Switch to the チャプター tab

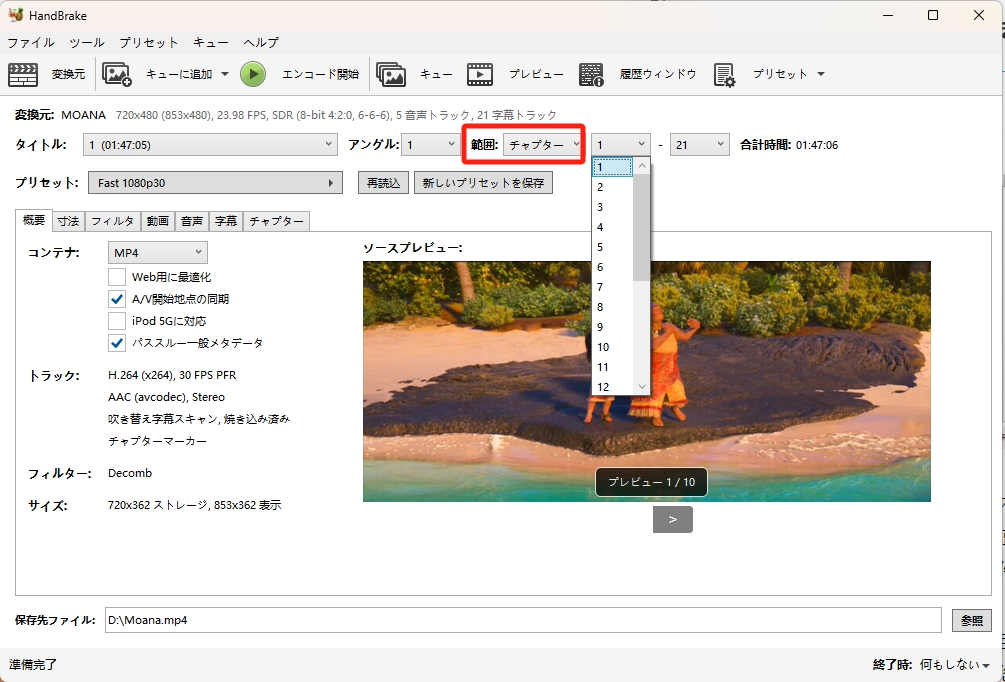pos(276,221)
